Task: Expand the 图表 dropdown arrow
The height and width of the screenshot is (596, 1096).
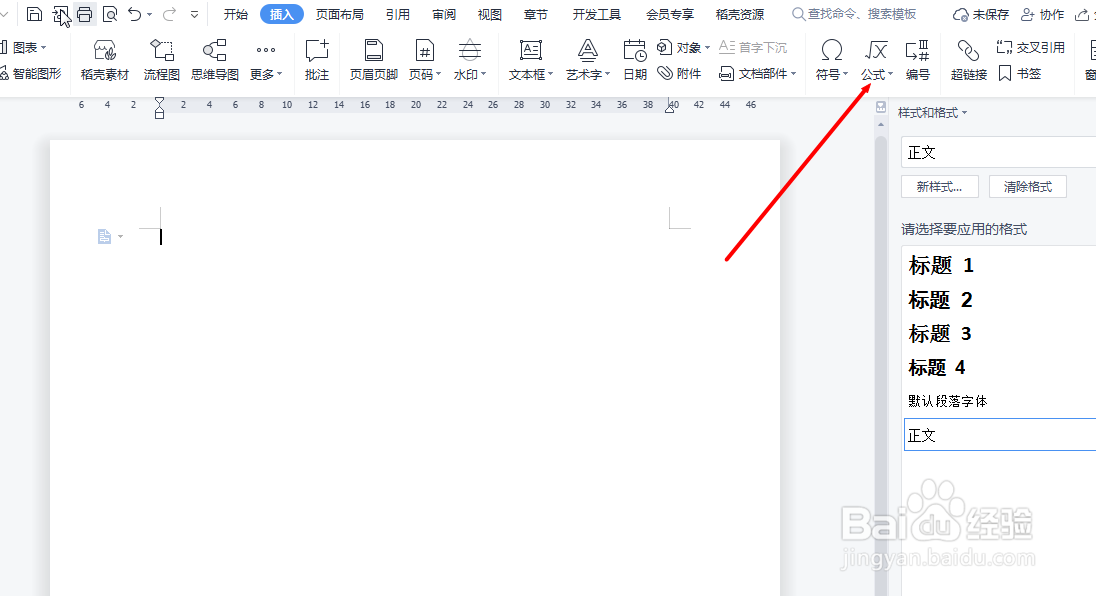Action: 43,48
